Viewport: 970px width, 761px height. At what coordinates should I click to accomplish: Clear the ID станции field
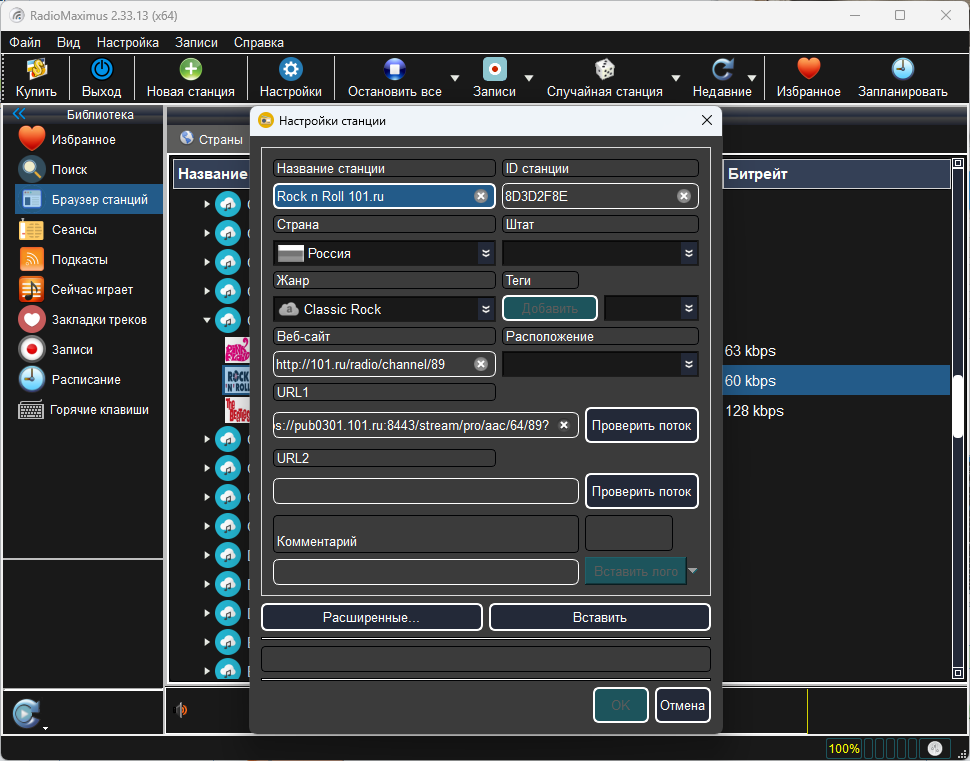coord(684,196)
